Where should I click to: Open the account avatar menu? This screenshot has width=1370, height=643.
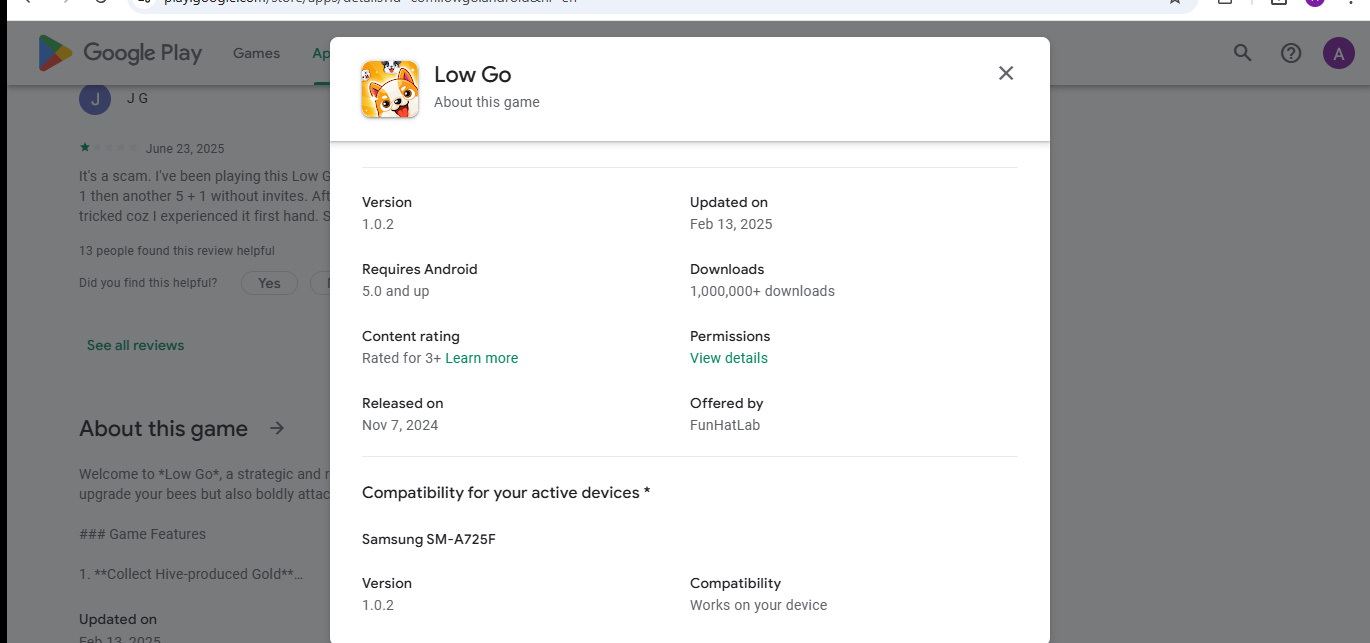click(1339, 53)
